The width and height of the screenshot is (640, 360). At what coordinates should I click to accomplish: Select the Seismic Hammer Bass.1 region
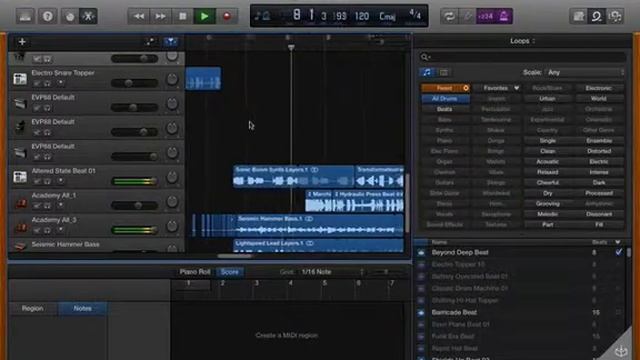(x=319, y=225)
